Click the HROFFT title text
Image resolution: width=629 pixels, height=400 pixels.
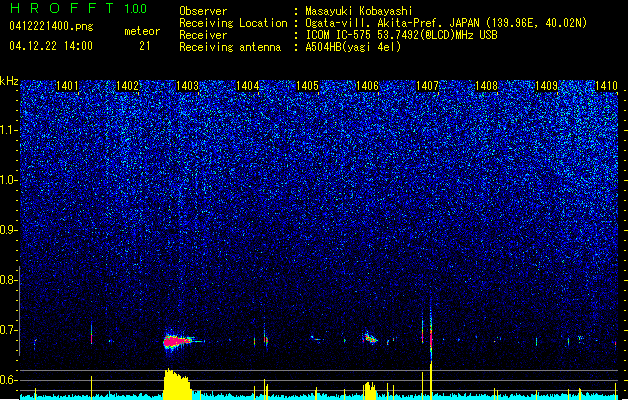click(x=62, y=8)
